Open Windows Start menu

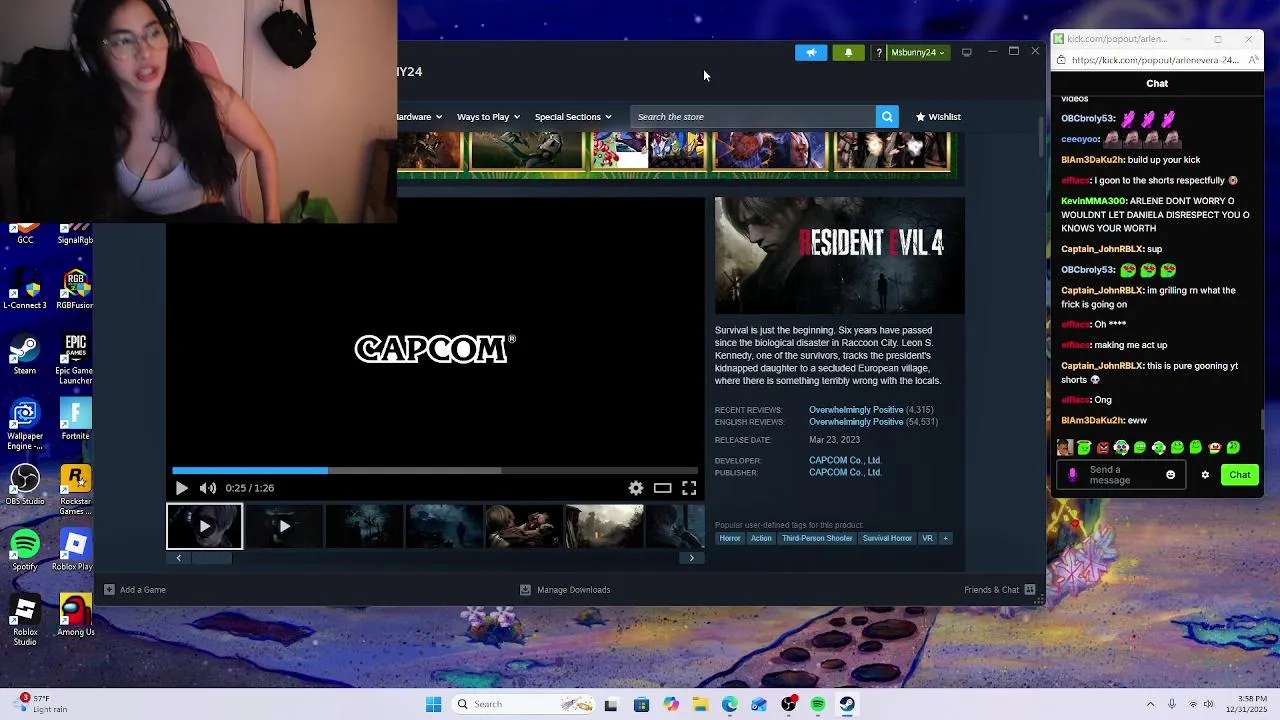click(x=433, y=704)
